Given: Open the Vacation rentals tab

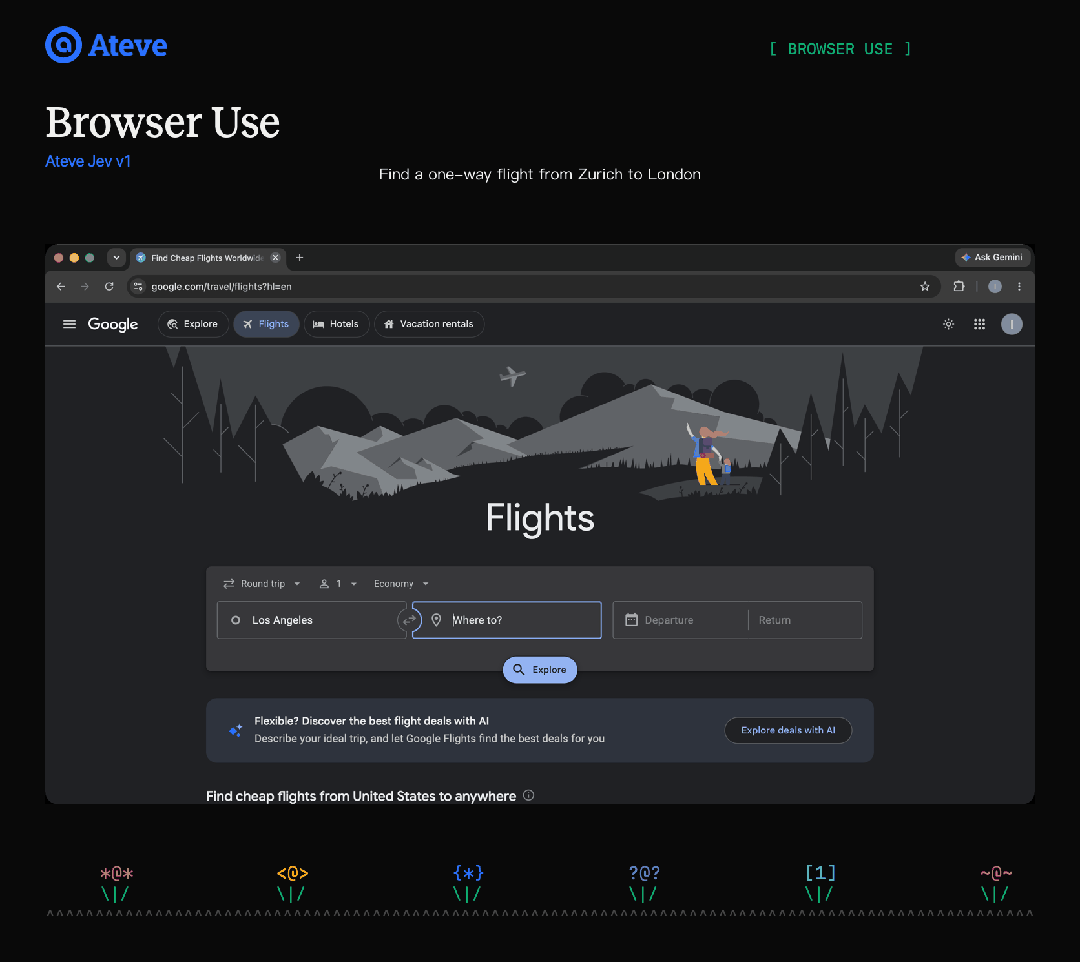Looking at the screenshot, I should pos(429,324).
